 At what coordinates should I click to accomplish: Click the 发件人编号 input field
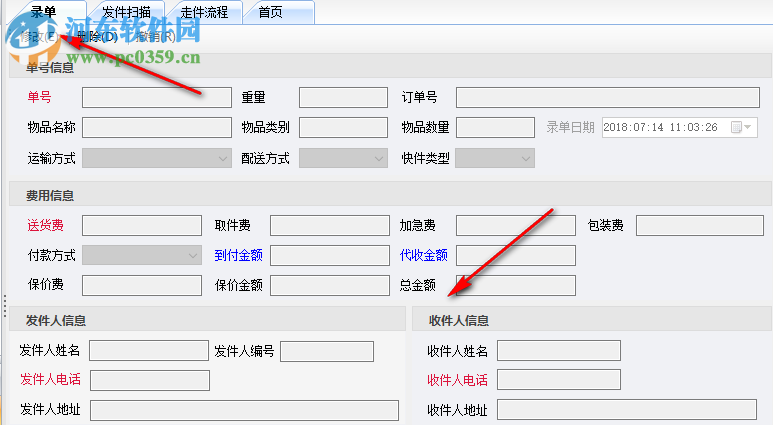(327, 352)
